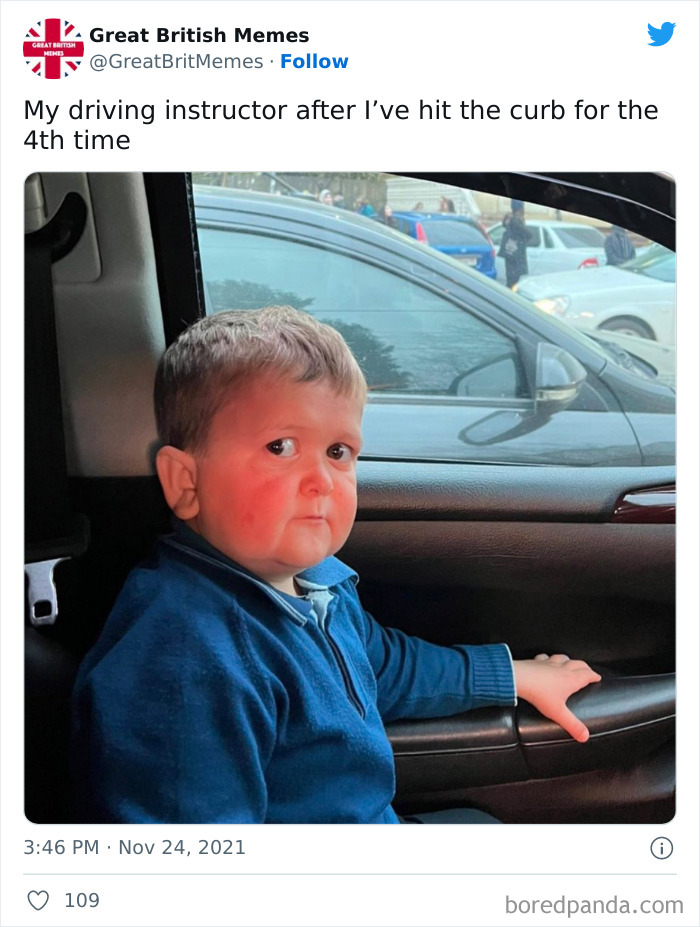Open the tweet information circle icon
The image size is (700, 927).
tap(661, 848)
